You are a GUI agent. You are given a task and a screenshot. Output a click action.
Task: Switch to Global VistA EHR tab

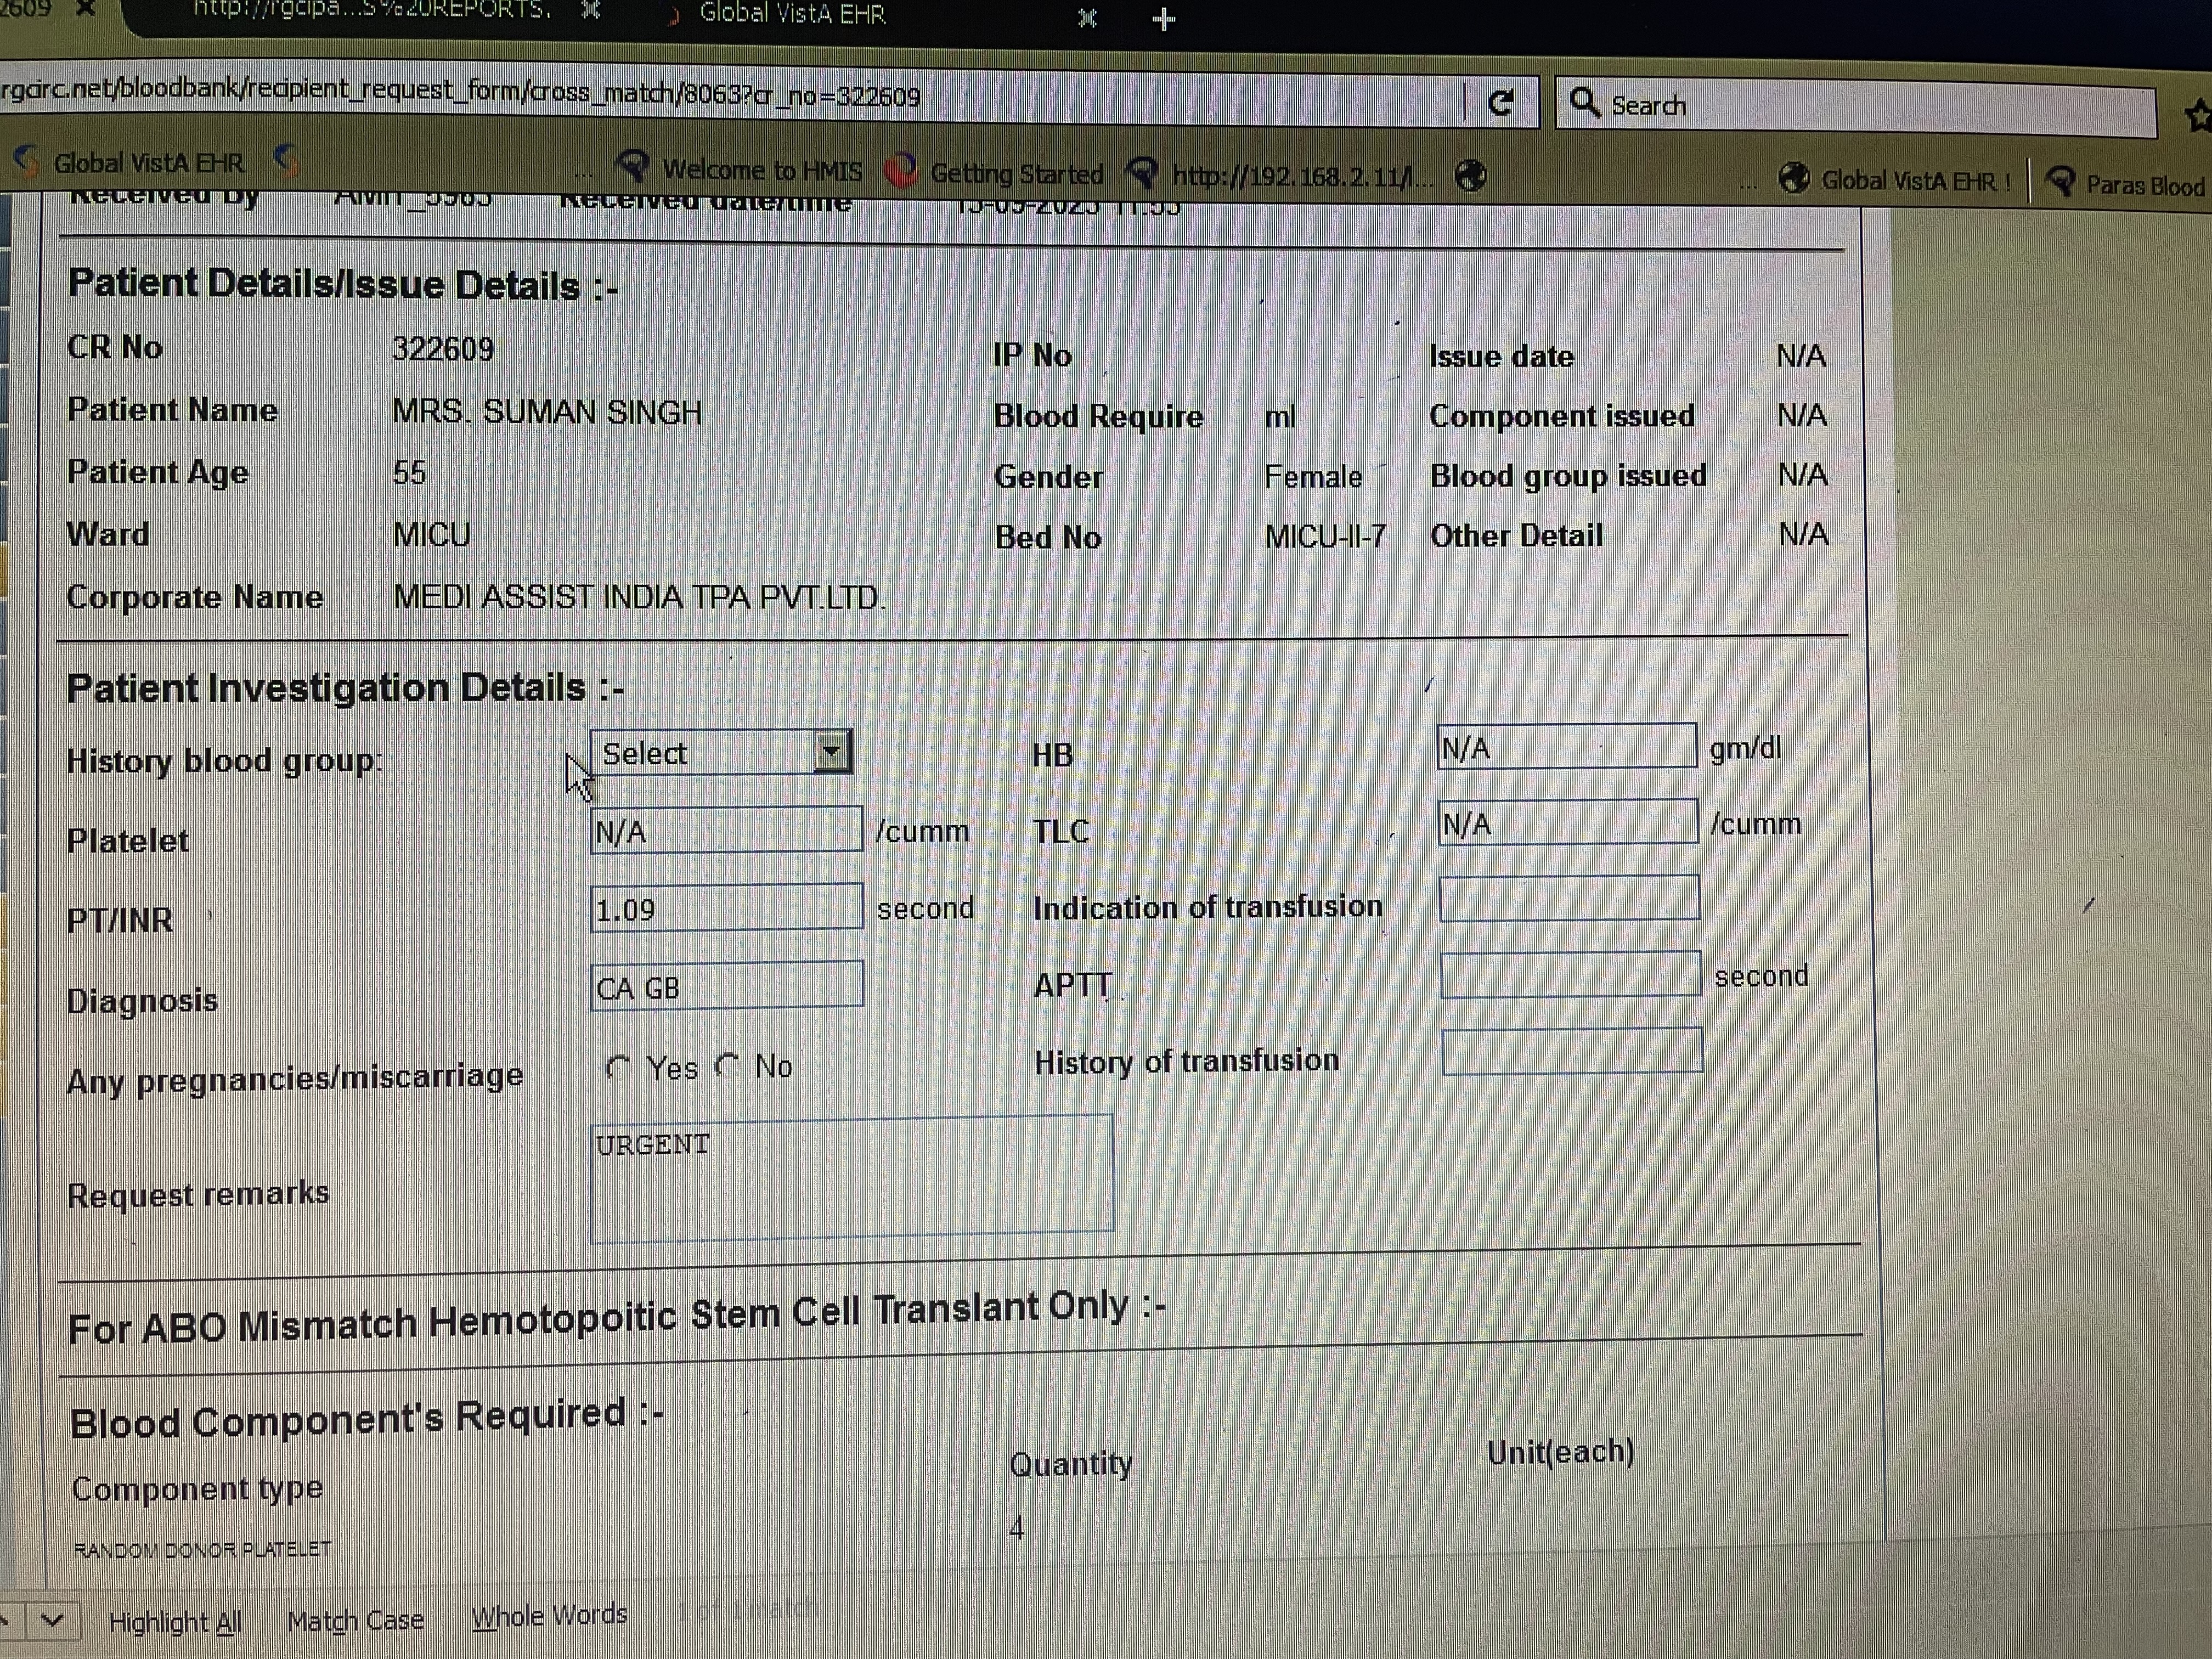tap(791, 14)
